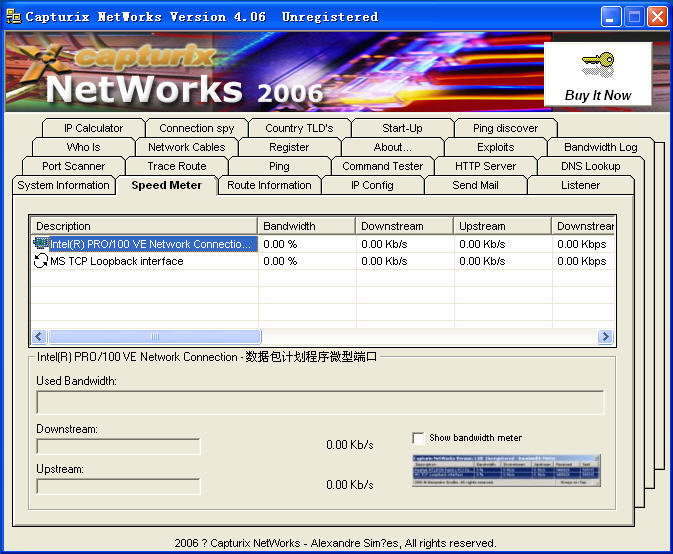Open the Bandwidth Log tab

(600, 147)
